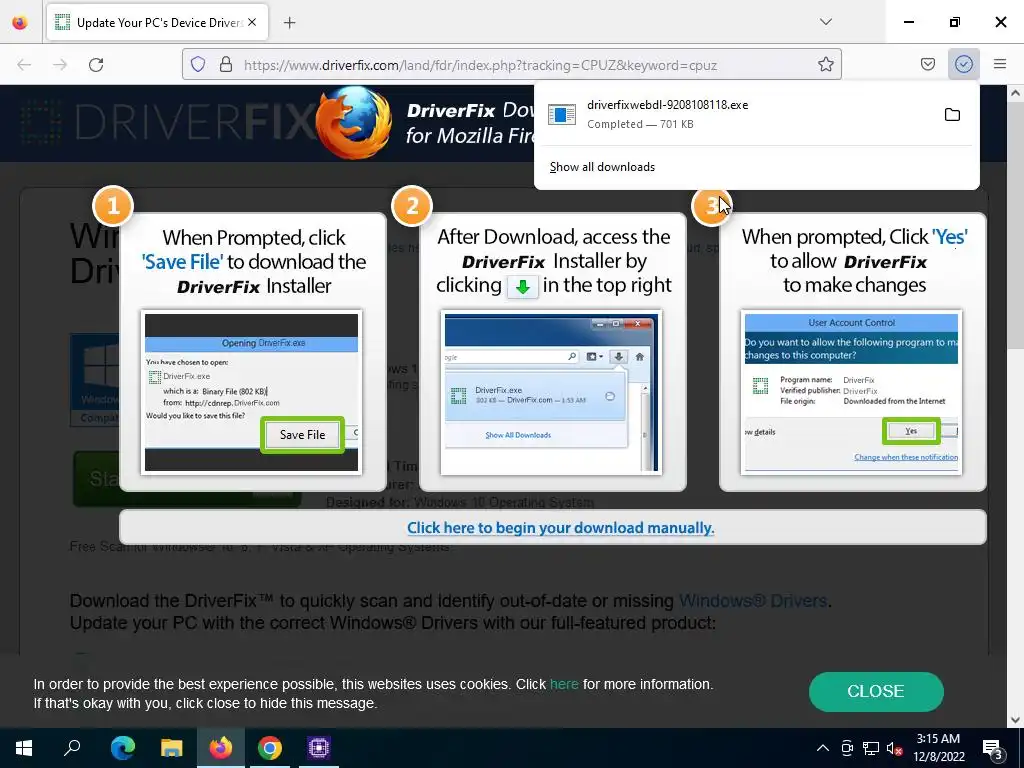Open the Firefox application menu
1024x768 pixels.
point(1000,64)
